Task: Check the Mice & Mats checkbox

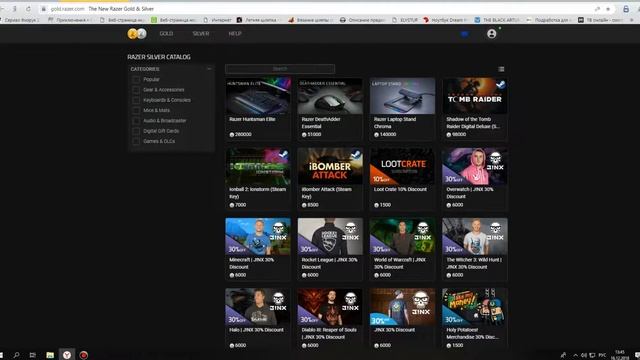Action: tap(136, 110)
